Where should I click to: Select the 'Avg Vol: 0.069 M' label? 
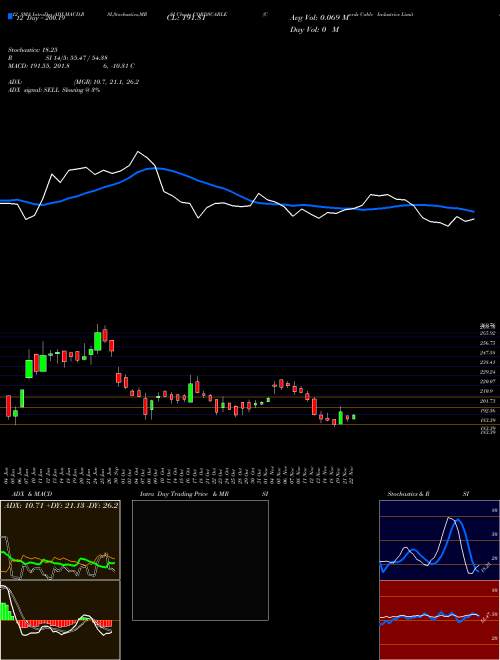click(x=319, y=18)
